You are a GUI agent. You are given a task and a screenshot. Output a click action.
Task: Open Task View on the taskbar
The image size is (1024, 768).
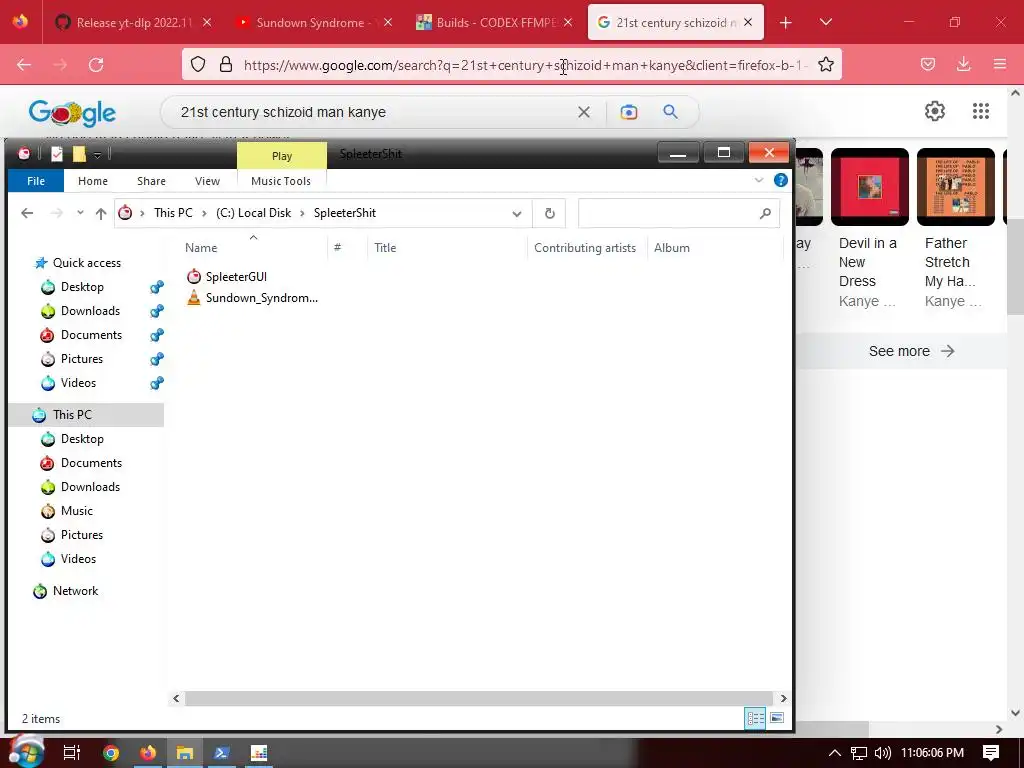pyautogui.click(x=71, y=753)
